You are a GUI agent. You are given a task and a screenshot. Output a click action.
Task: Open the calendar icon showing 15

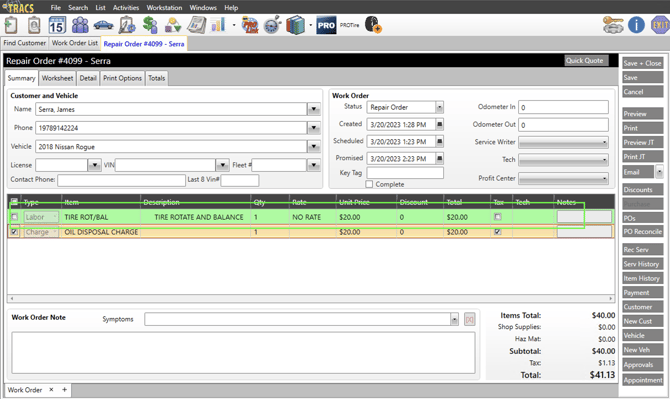tap(57, 25)
